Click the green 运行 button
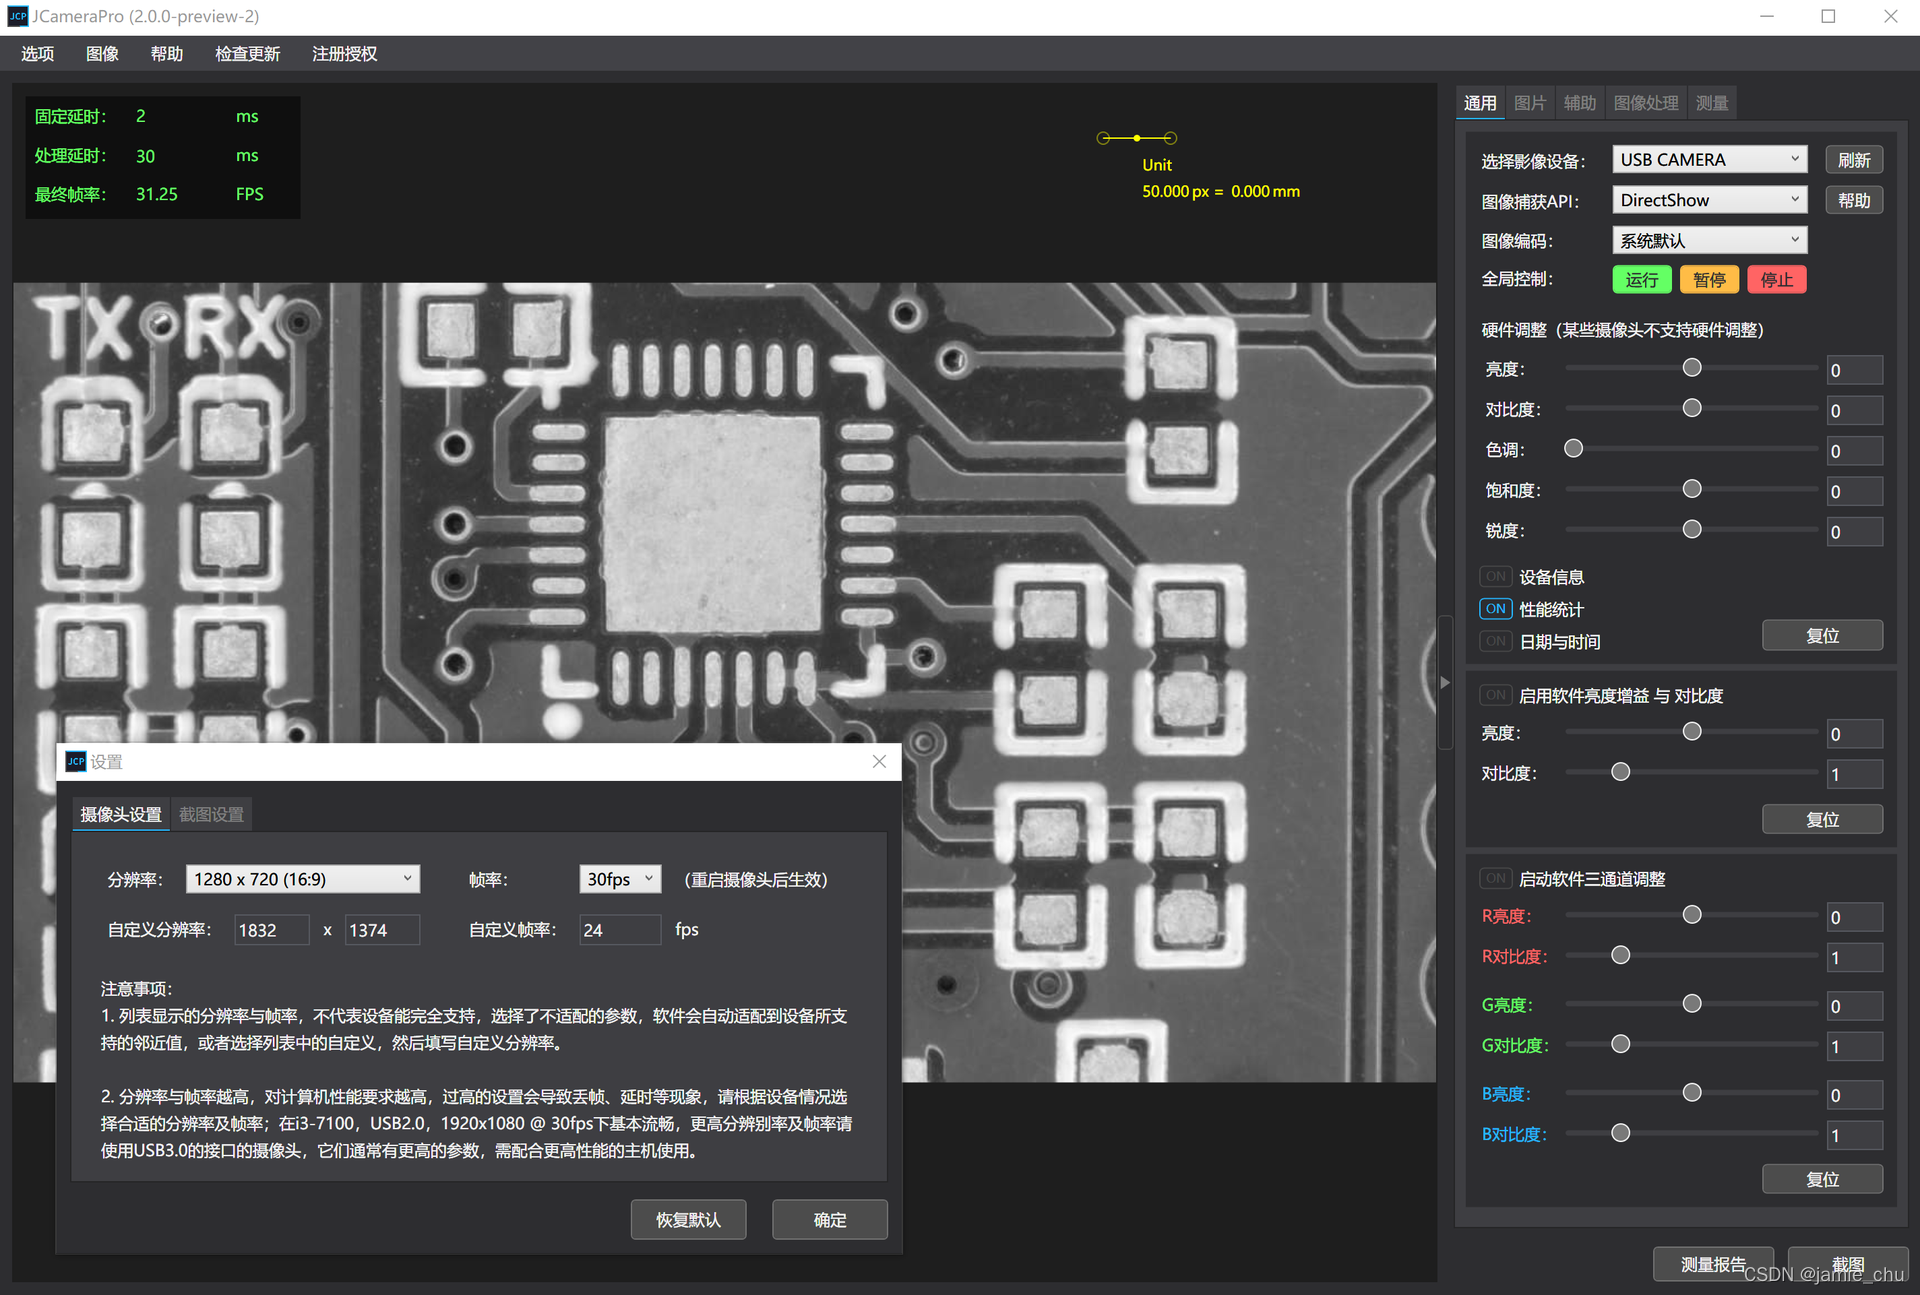Screen dimensions: 1920x1295 (1641, 280)
